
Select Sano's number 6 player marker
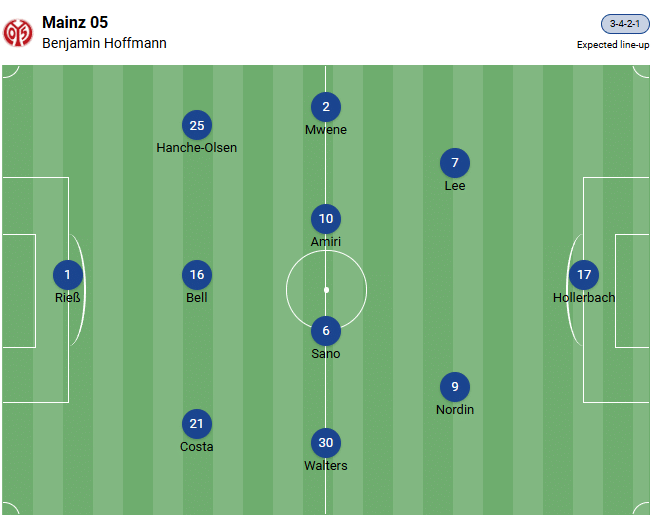click(x=326, y=331)
